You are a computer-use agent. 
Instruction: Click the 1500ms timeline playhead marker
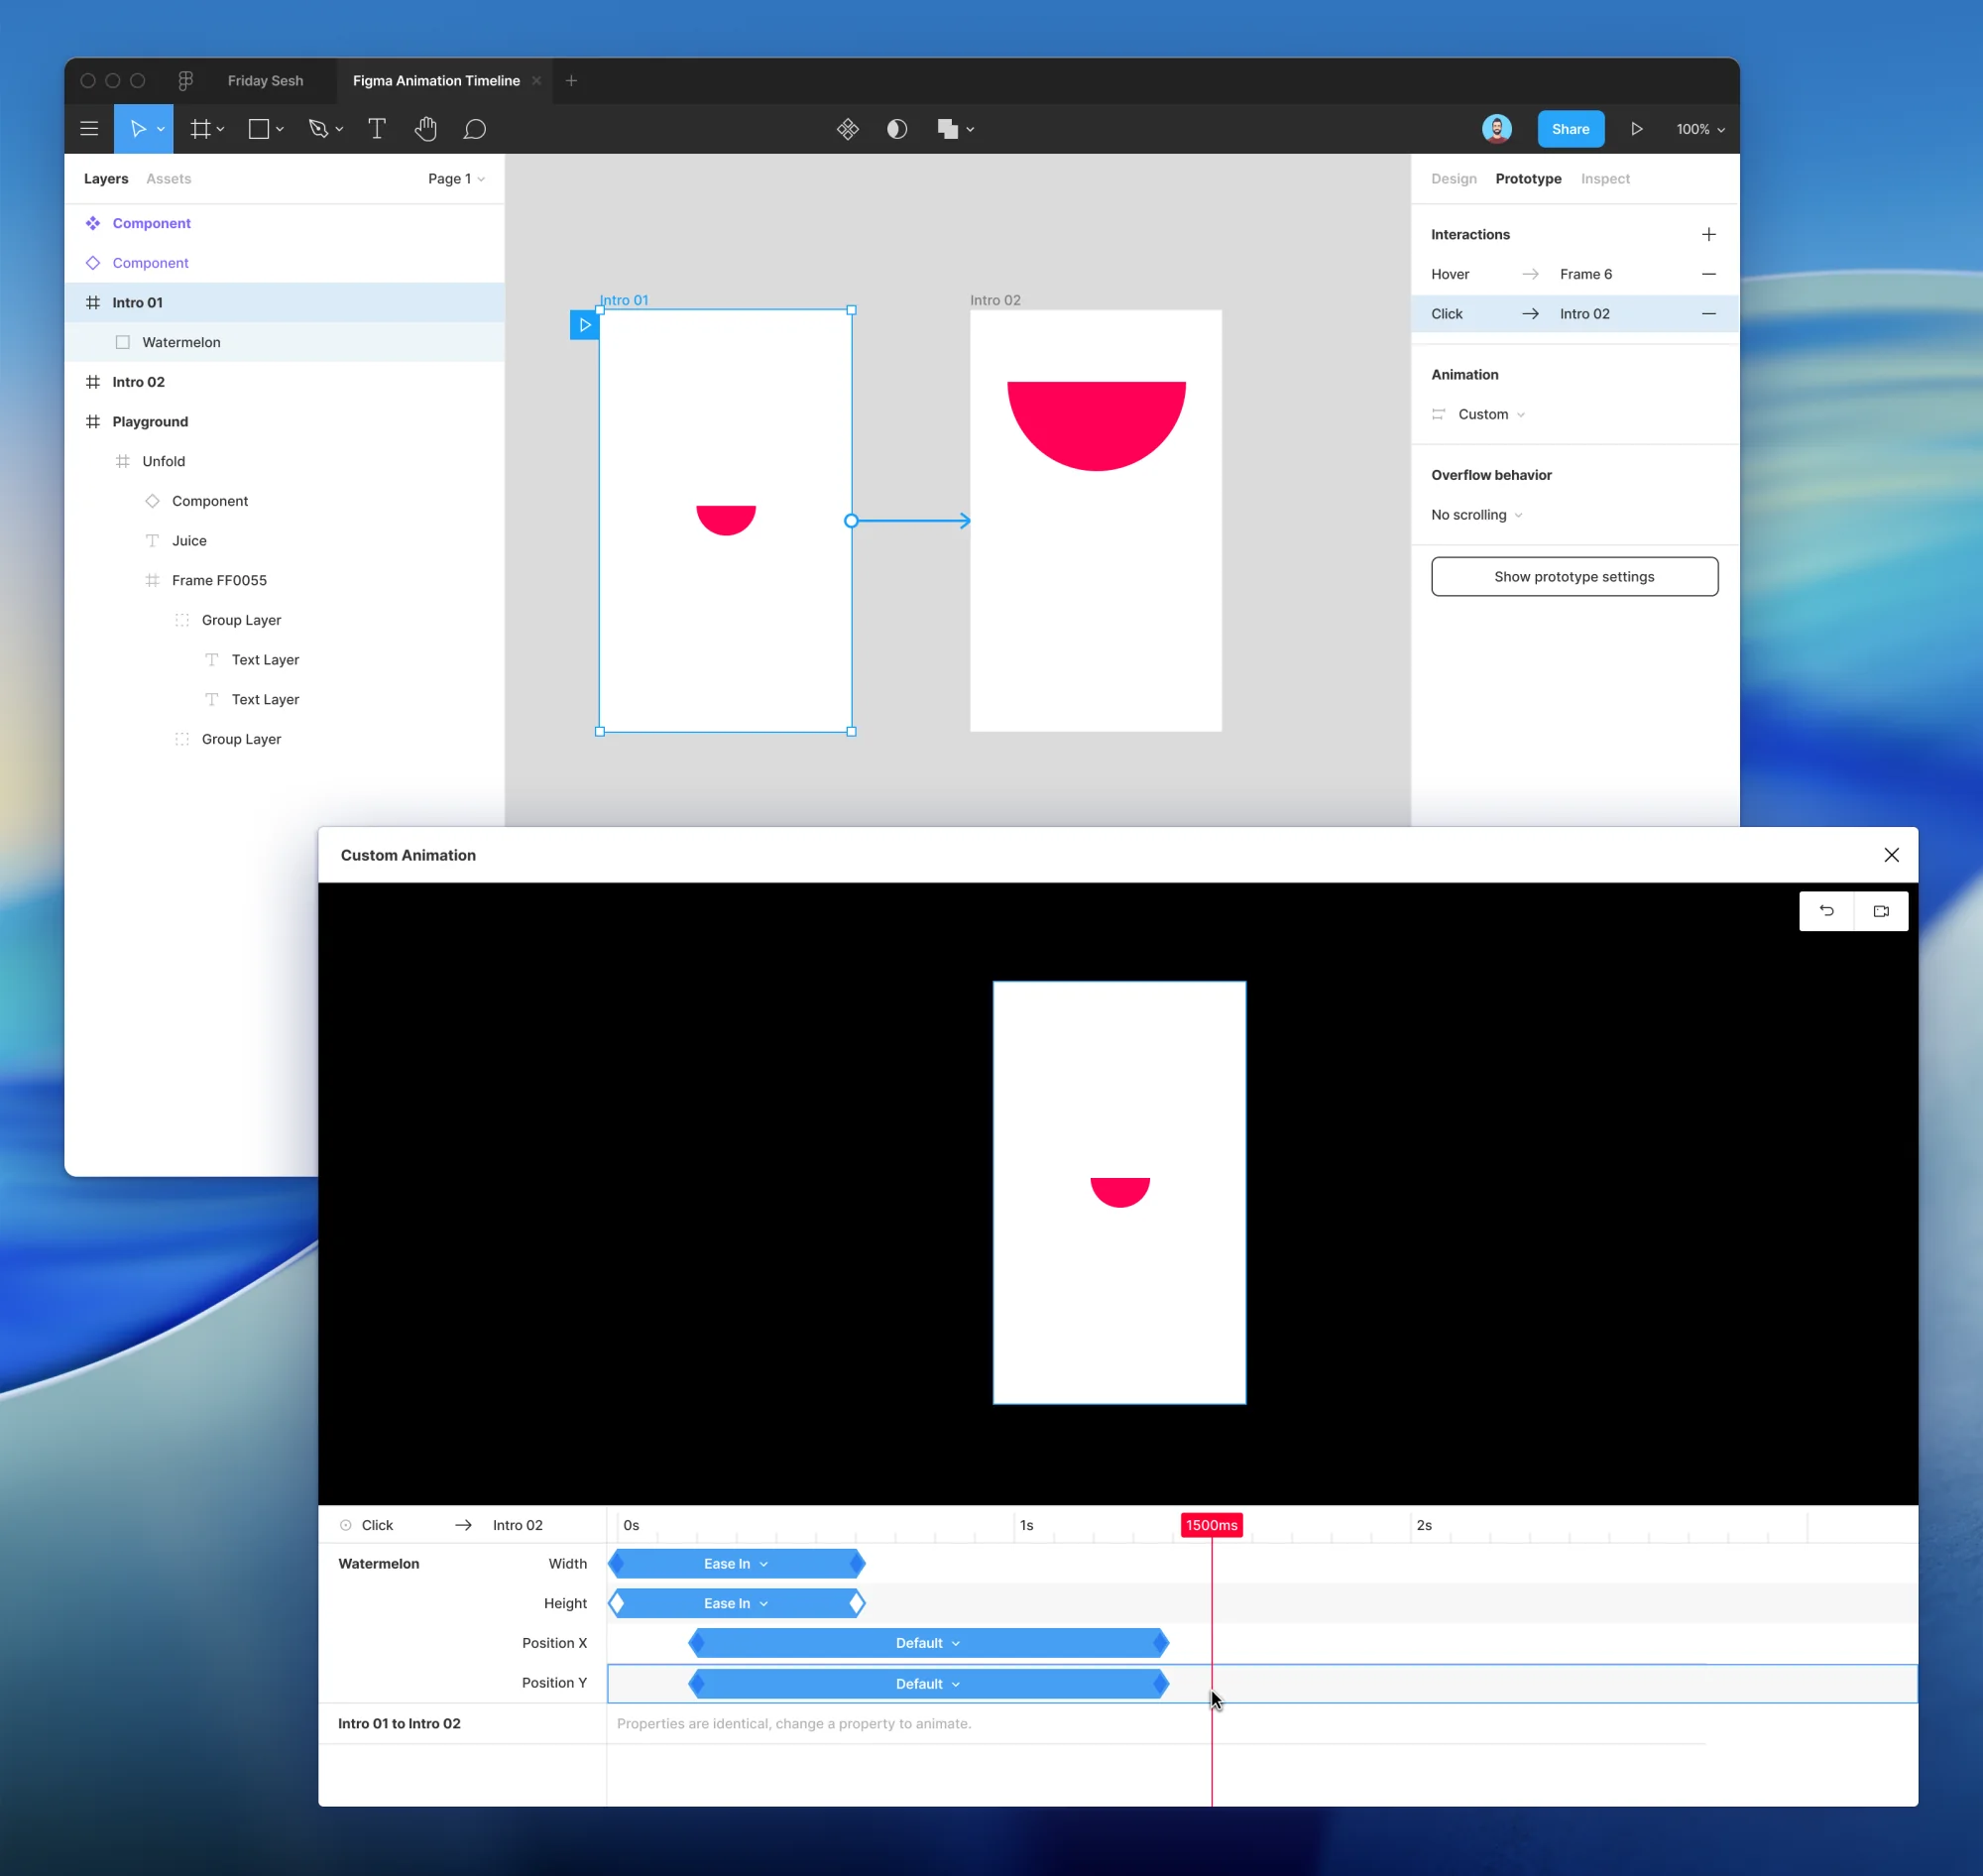tap(1211, 1524)
